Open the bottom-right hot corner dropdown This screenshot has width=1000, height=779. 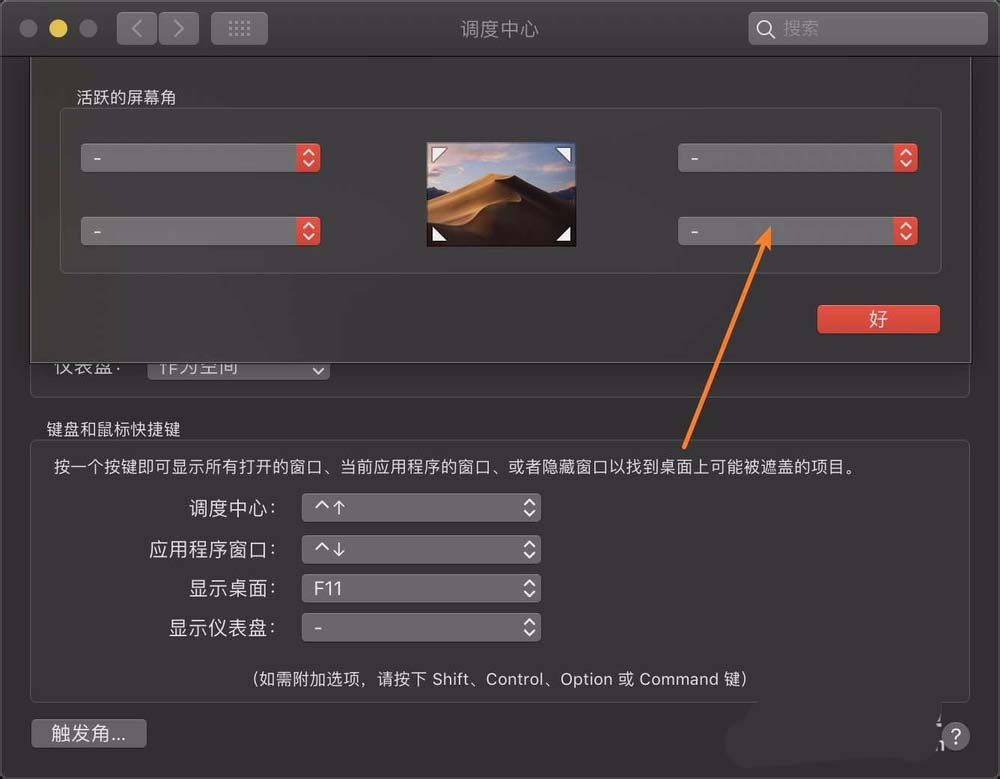pos(798,231)
